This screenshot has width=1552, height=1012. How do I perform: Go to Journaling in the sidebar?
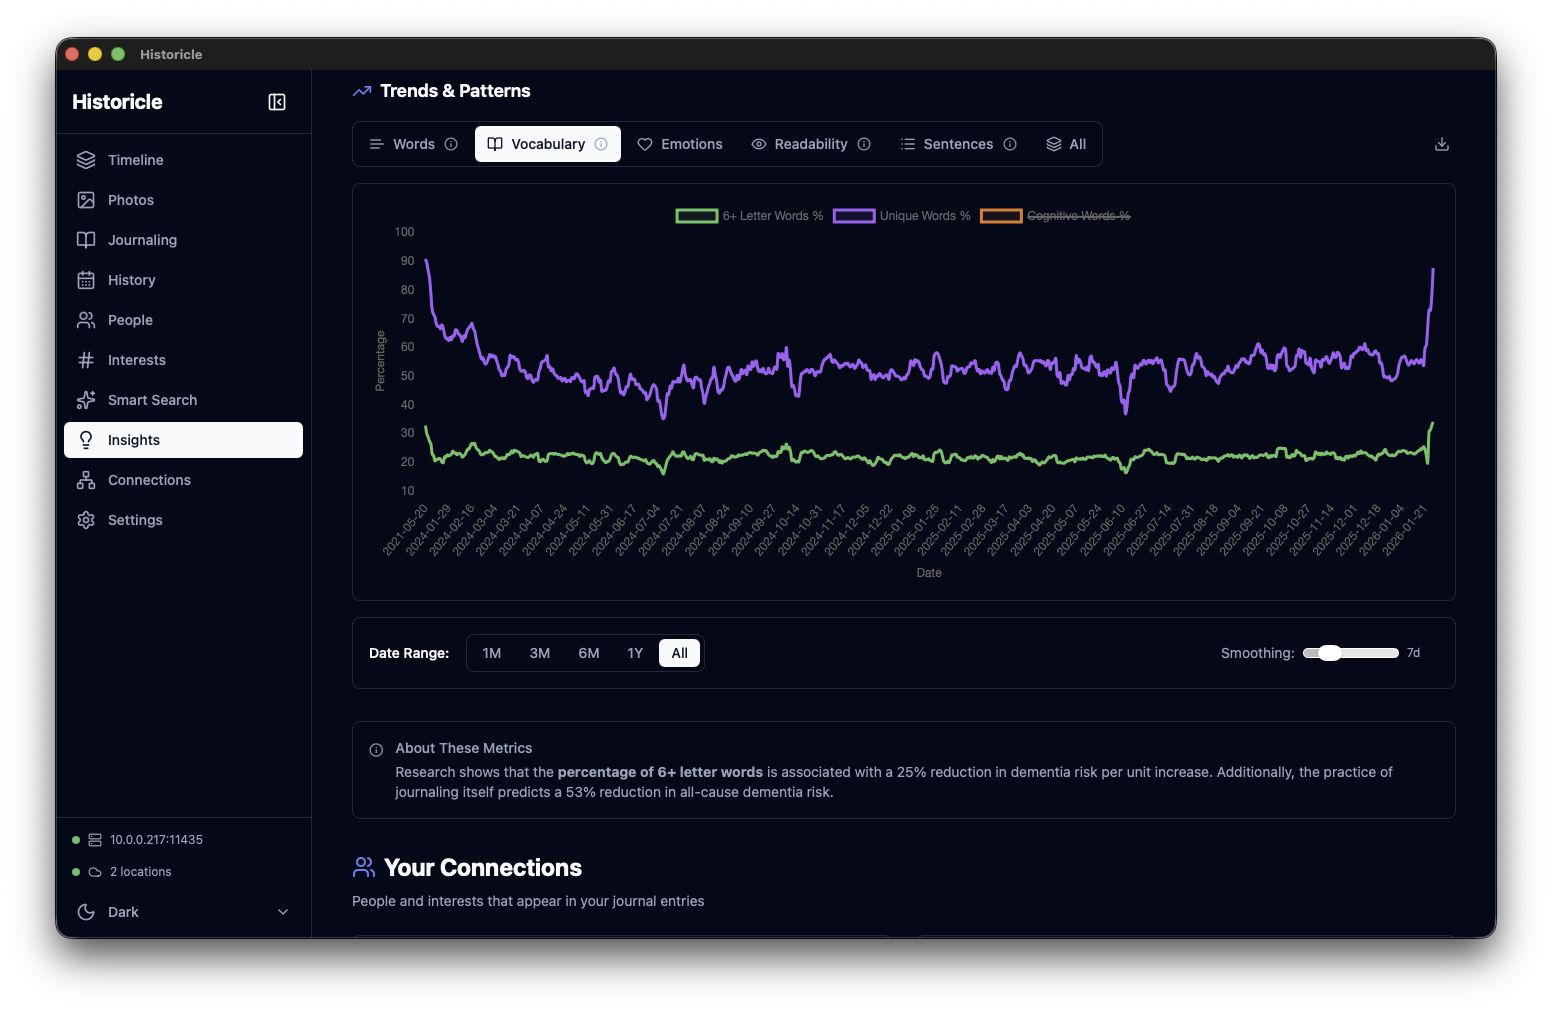coord(142,240)
